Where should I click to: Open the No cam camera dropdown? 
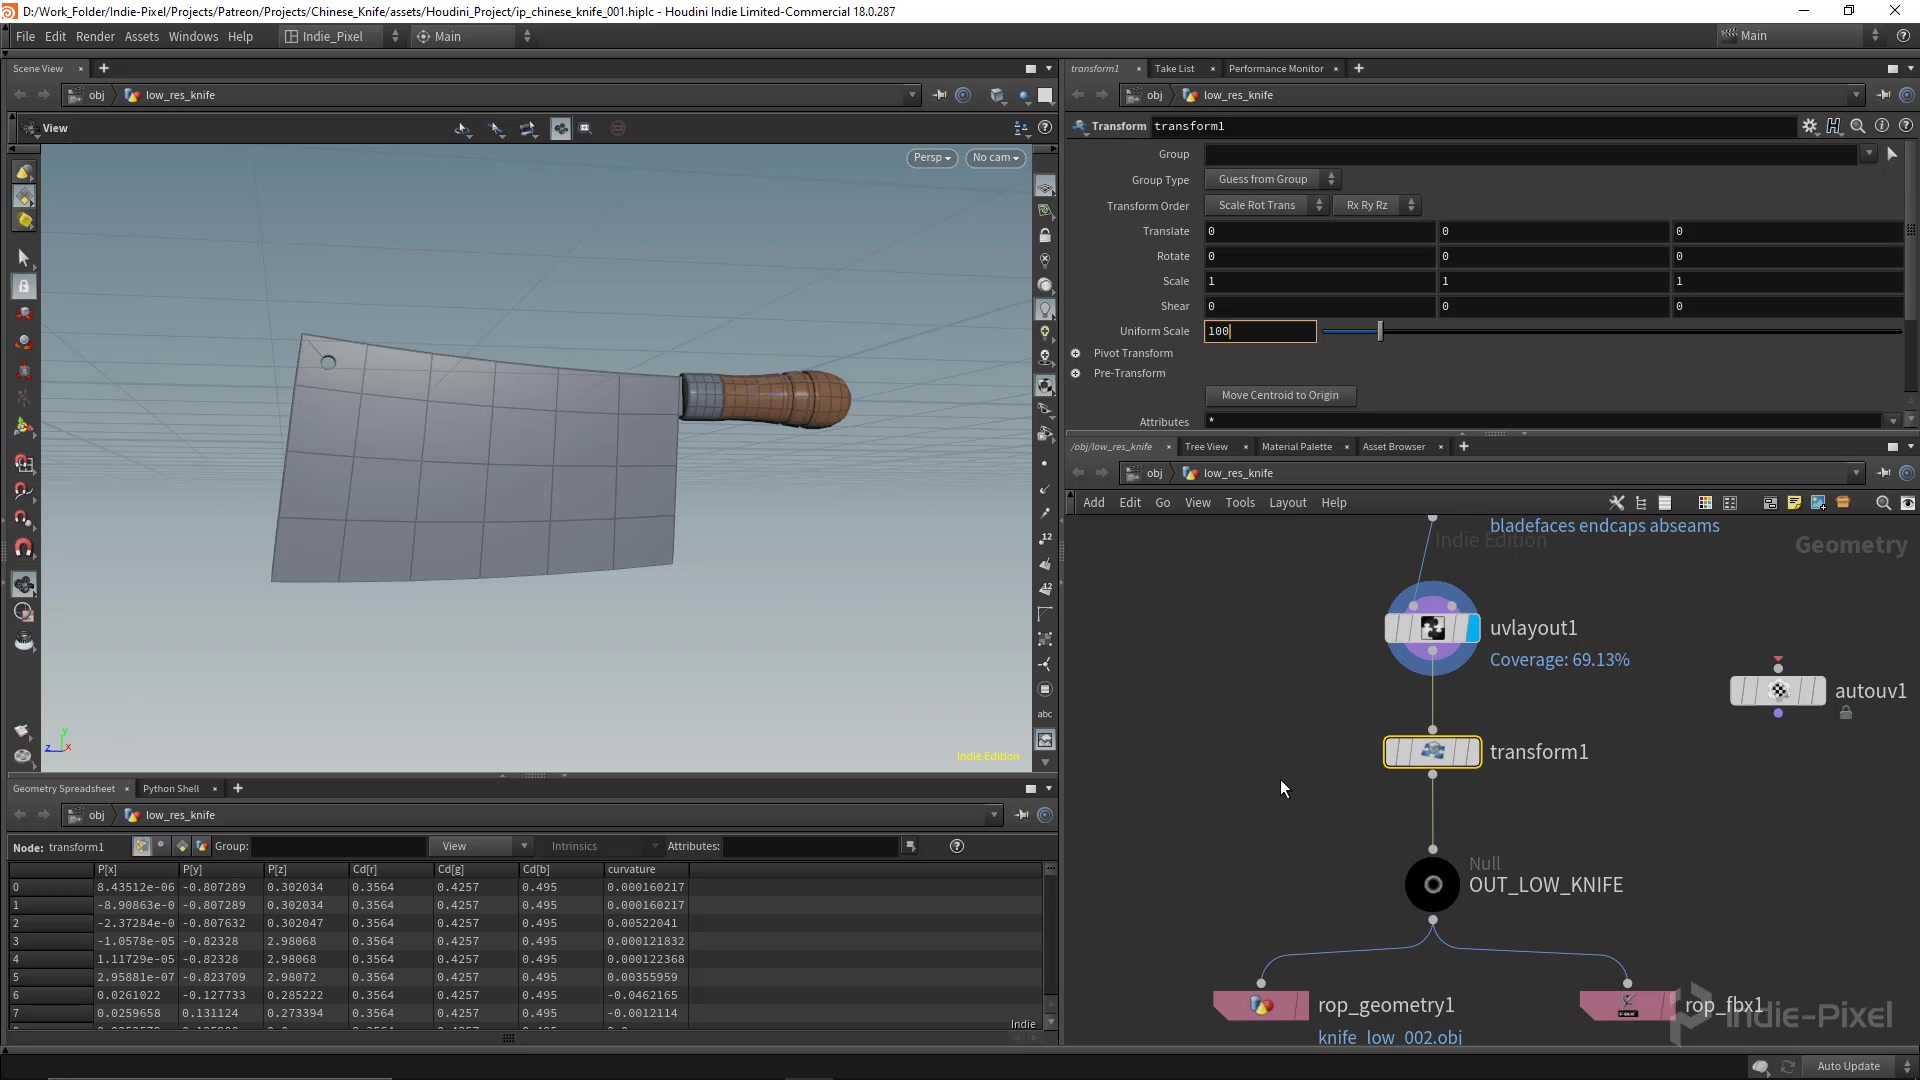click(x=995, y=158)
